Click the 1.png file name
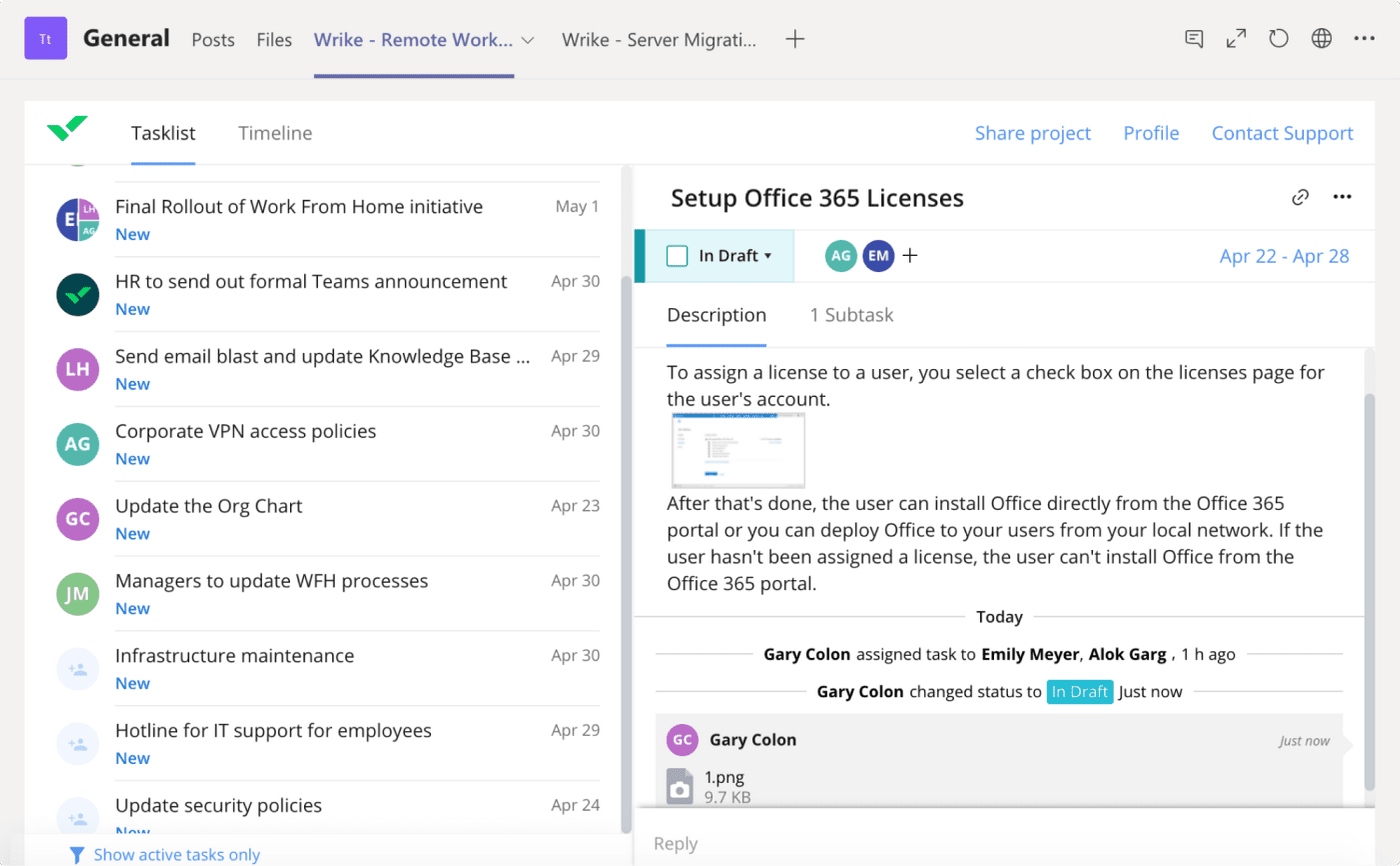 coord(724,777)
